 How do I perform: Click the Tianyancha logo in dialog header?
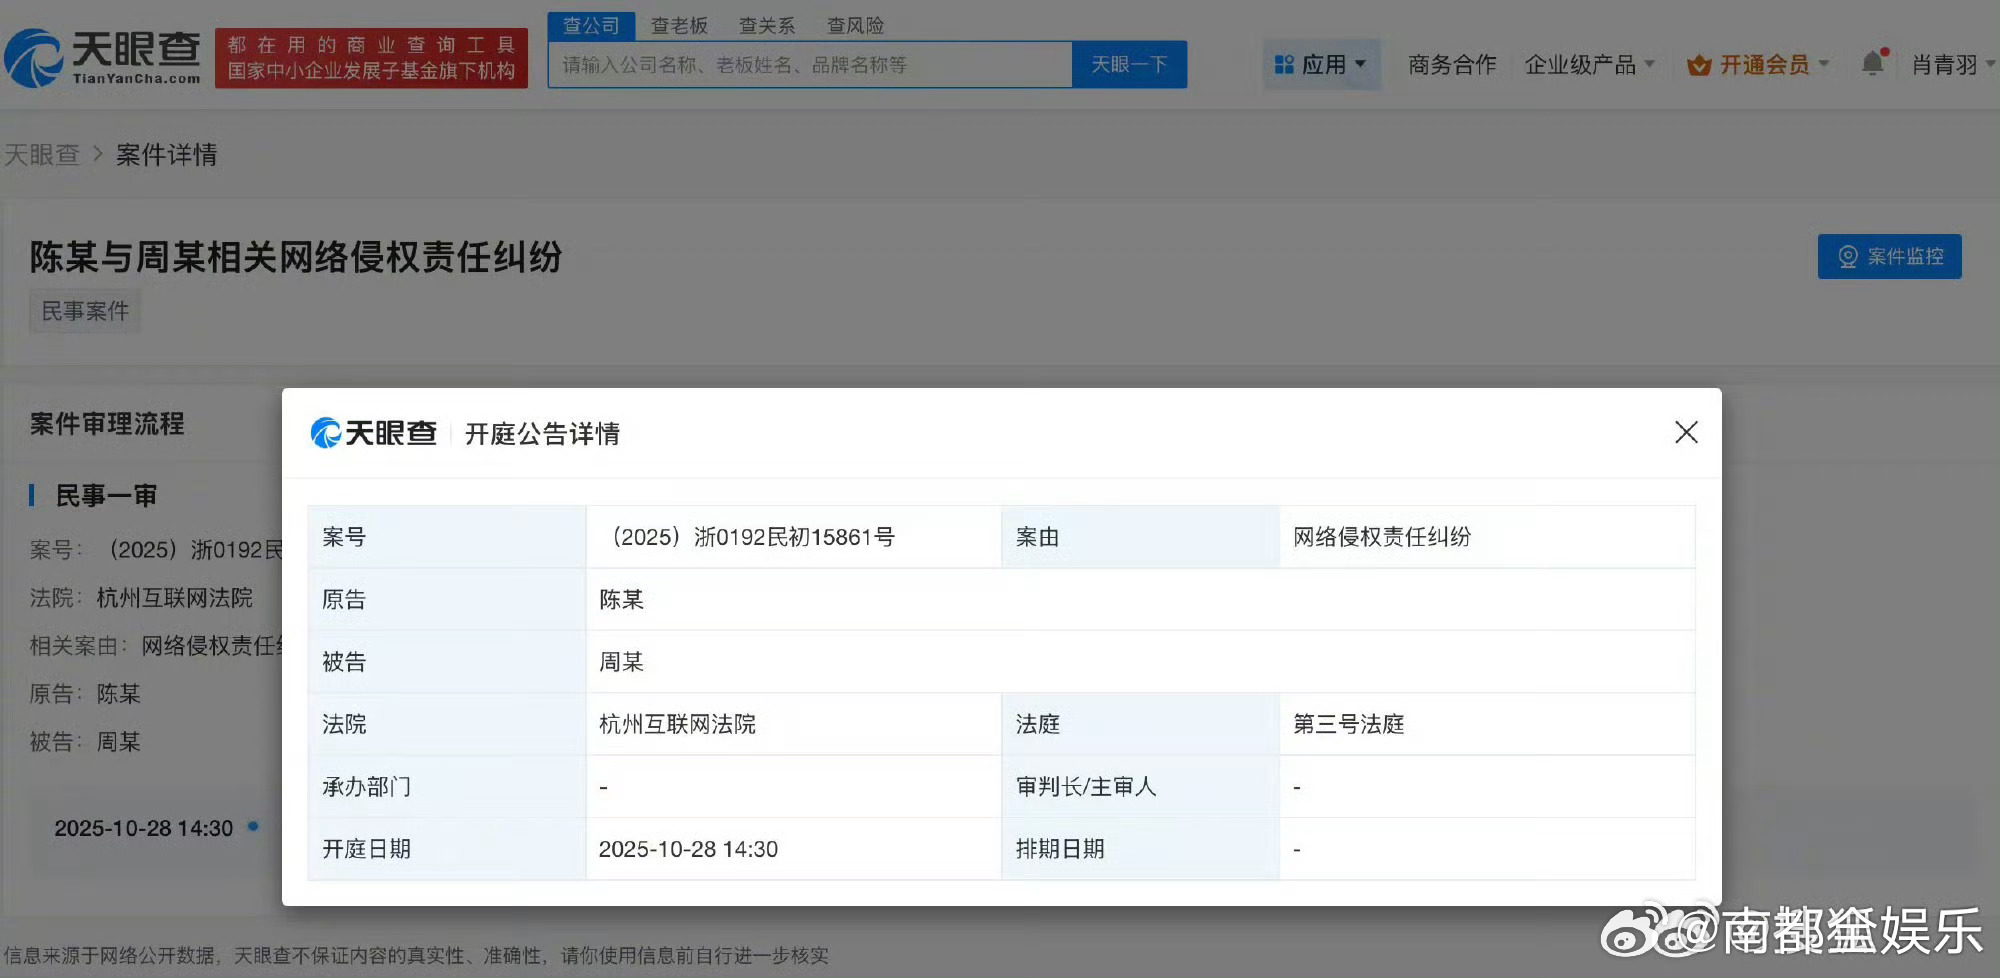[x=374, y=433]
